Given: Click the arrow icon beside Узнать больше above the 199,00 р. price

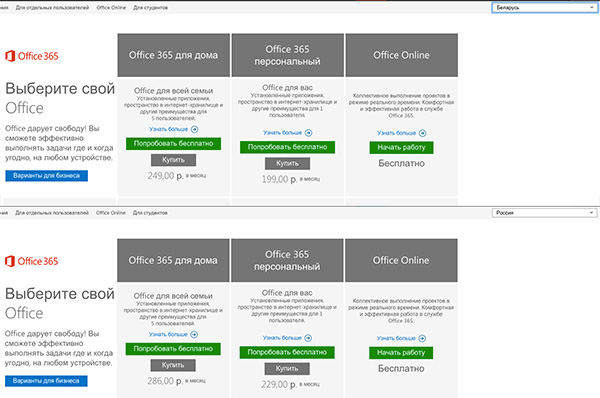Looking at the screenshot, I should click(308, 133).
